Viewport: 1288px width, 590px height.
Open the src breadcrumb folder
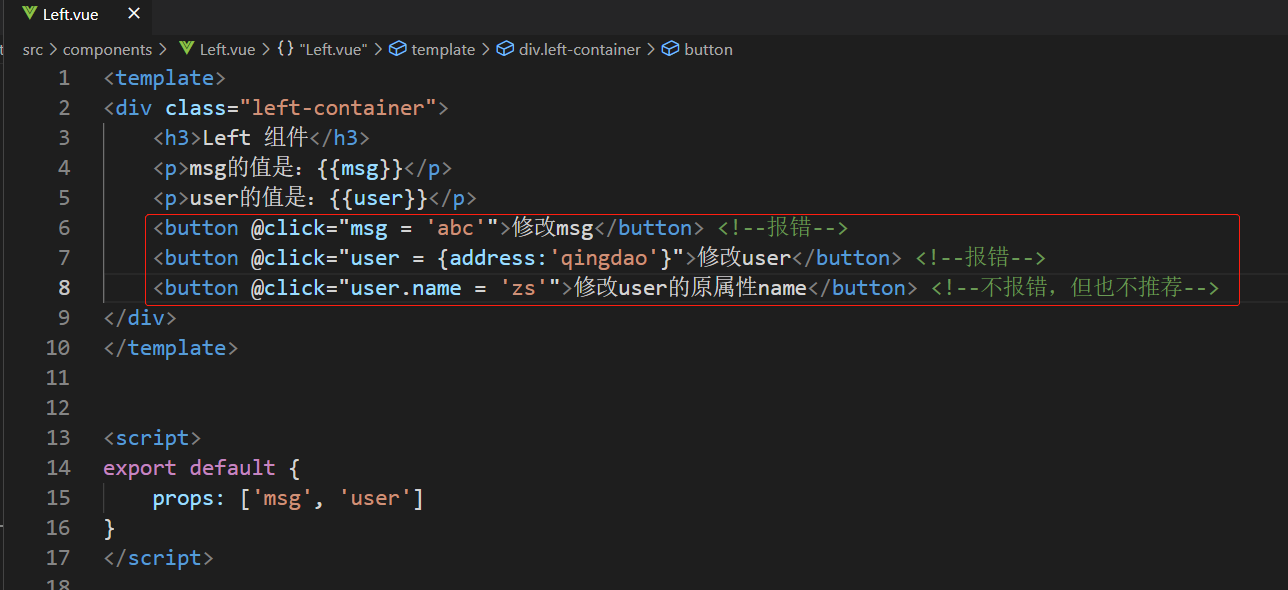point(33,49)
